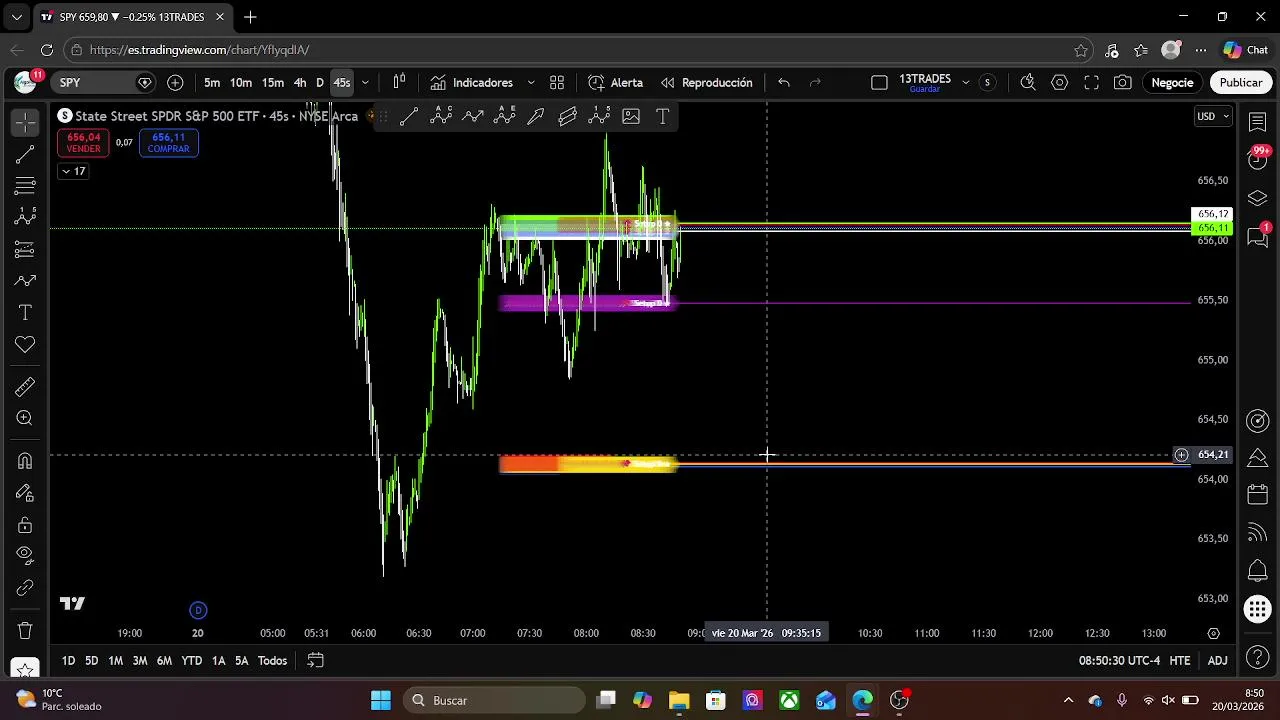Expand the collapsed 17 indicators list
1280x720 pixels.
pyautogui.click(x=73, y=172)
